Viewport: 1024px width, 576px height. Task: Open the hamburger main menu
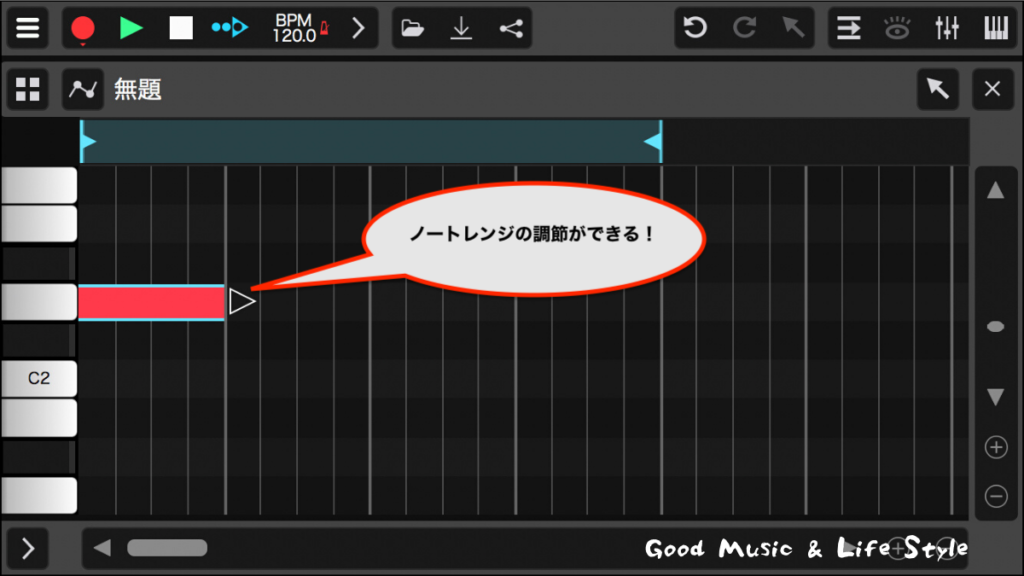pyautogui.click(x=27, y=28)
